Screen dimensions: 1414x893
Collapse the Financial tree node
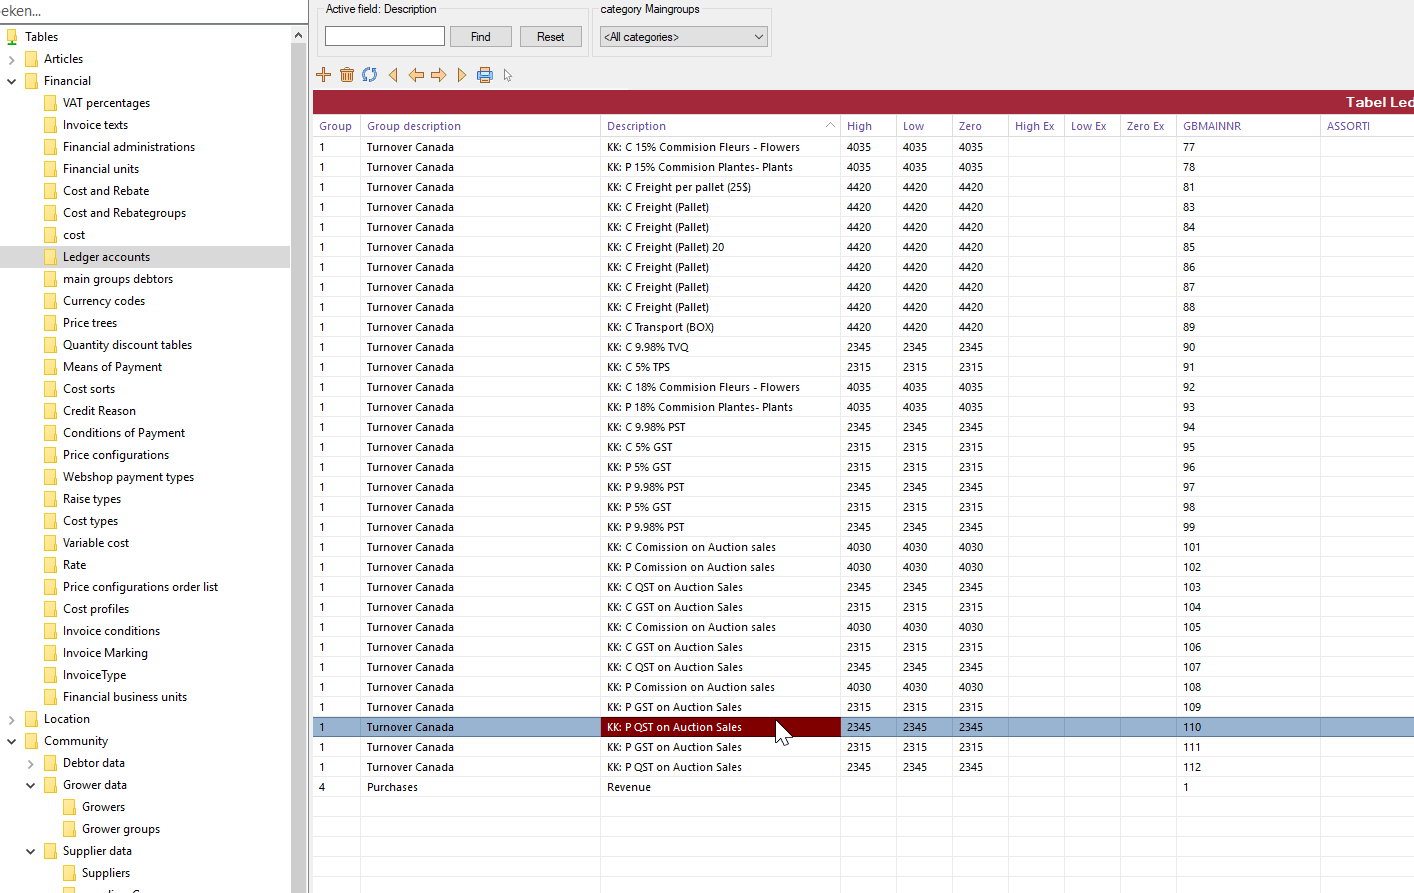tap(12, 81)
